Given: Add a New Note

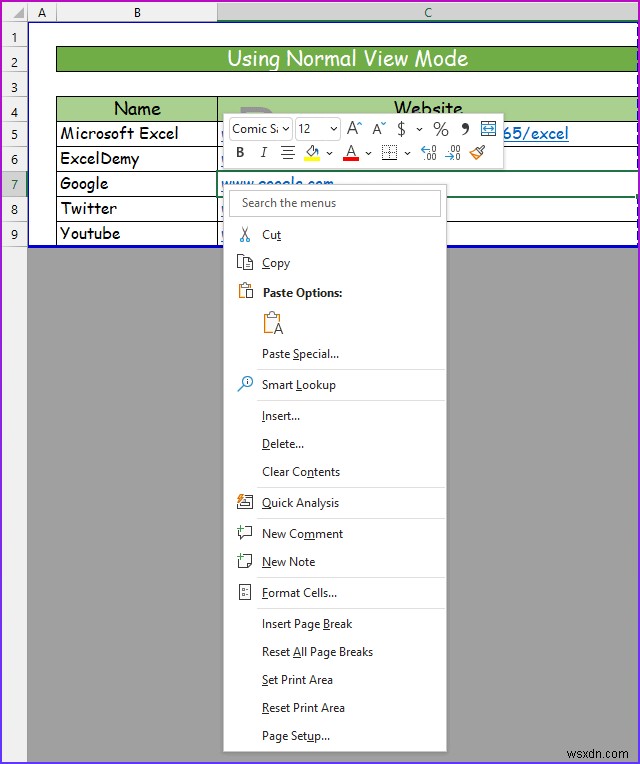Looking at the screenshot, I should point(335,562).
